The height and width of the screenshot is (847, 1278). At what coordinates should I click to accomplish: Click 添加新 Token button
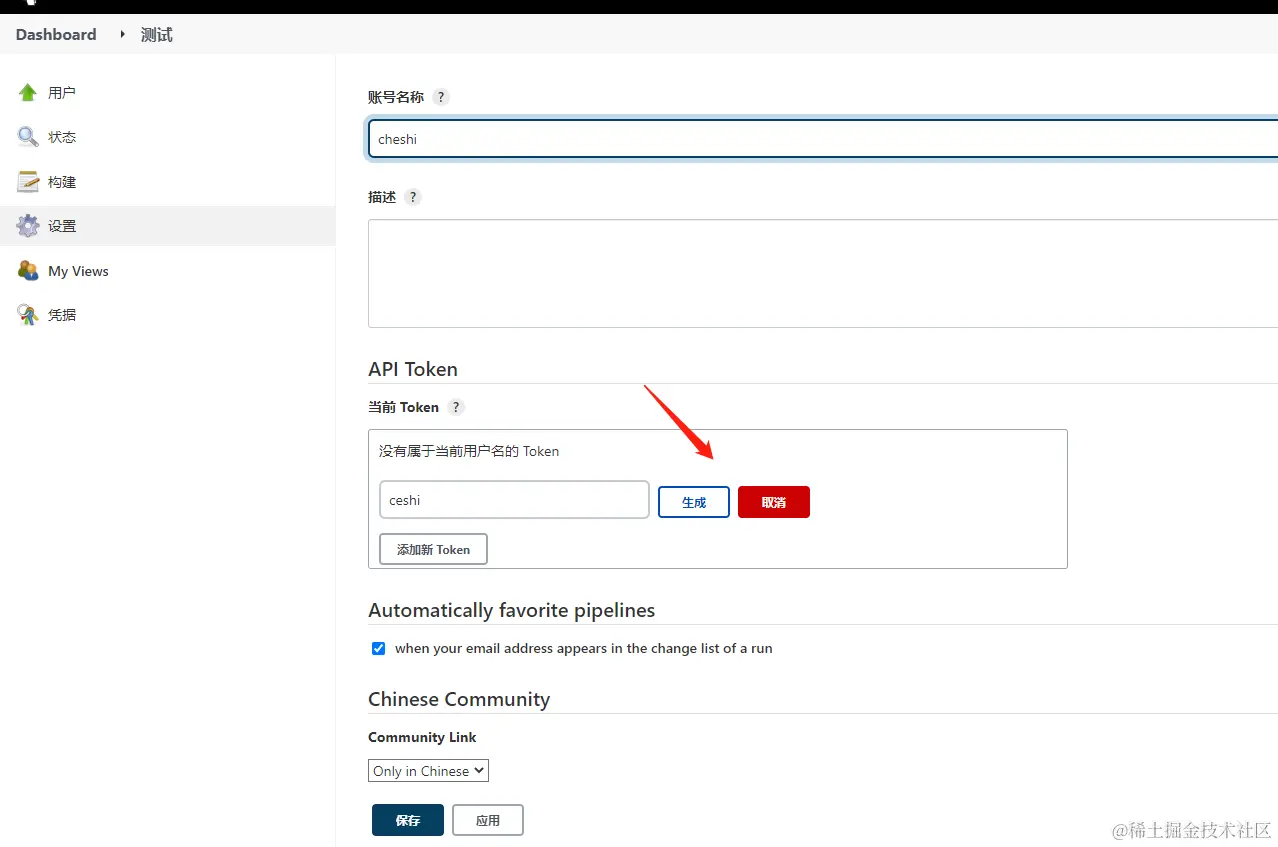[433, 549]
